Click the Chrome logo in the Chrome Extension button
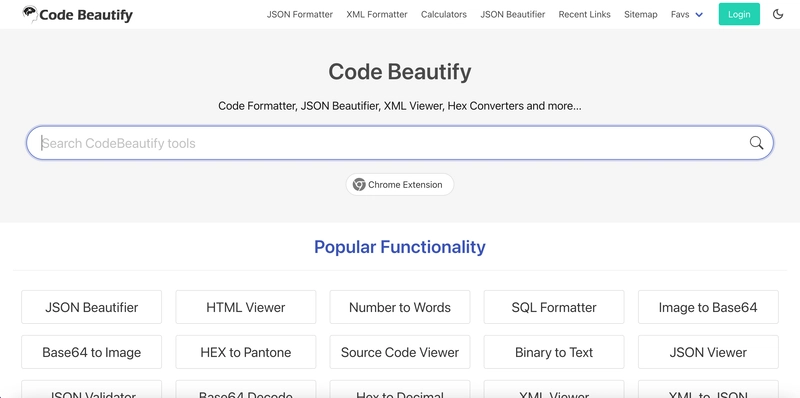800x398 pixels. point(359,185)
